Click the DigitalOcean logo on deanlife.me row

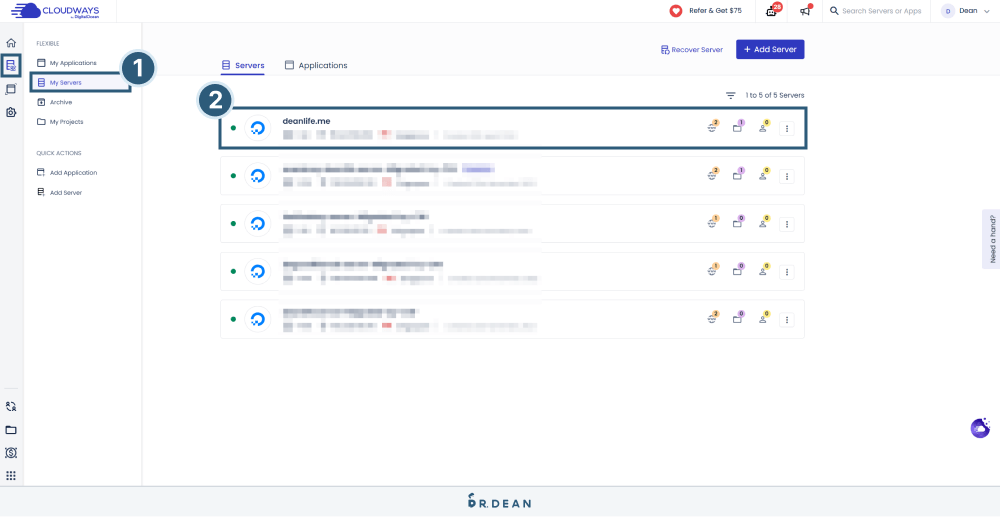click(258, 128)
